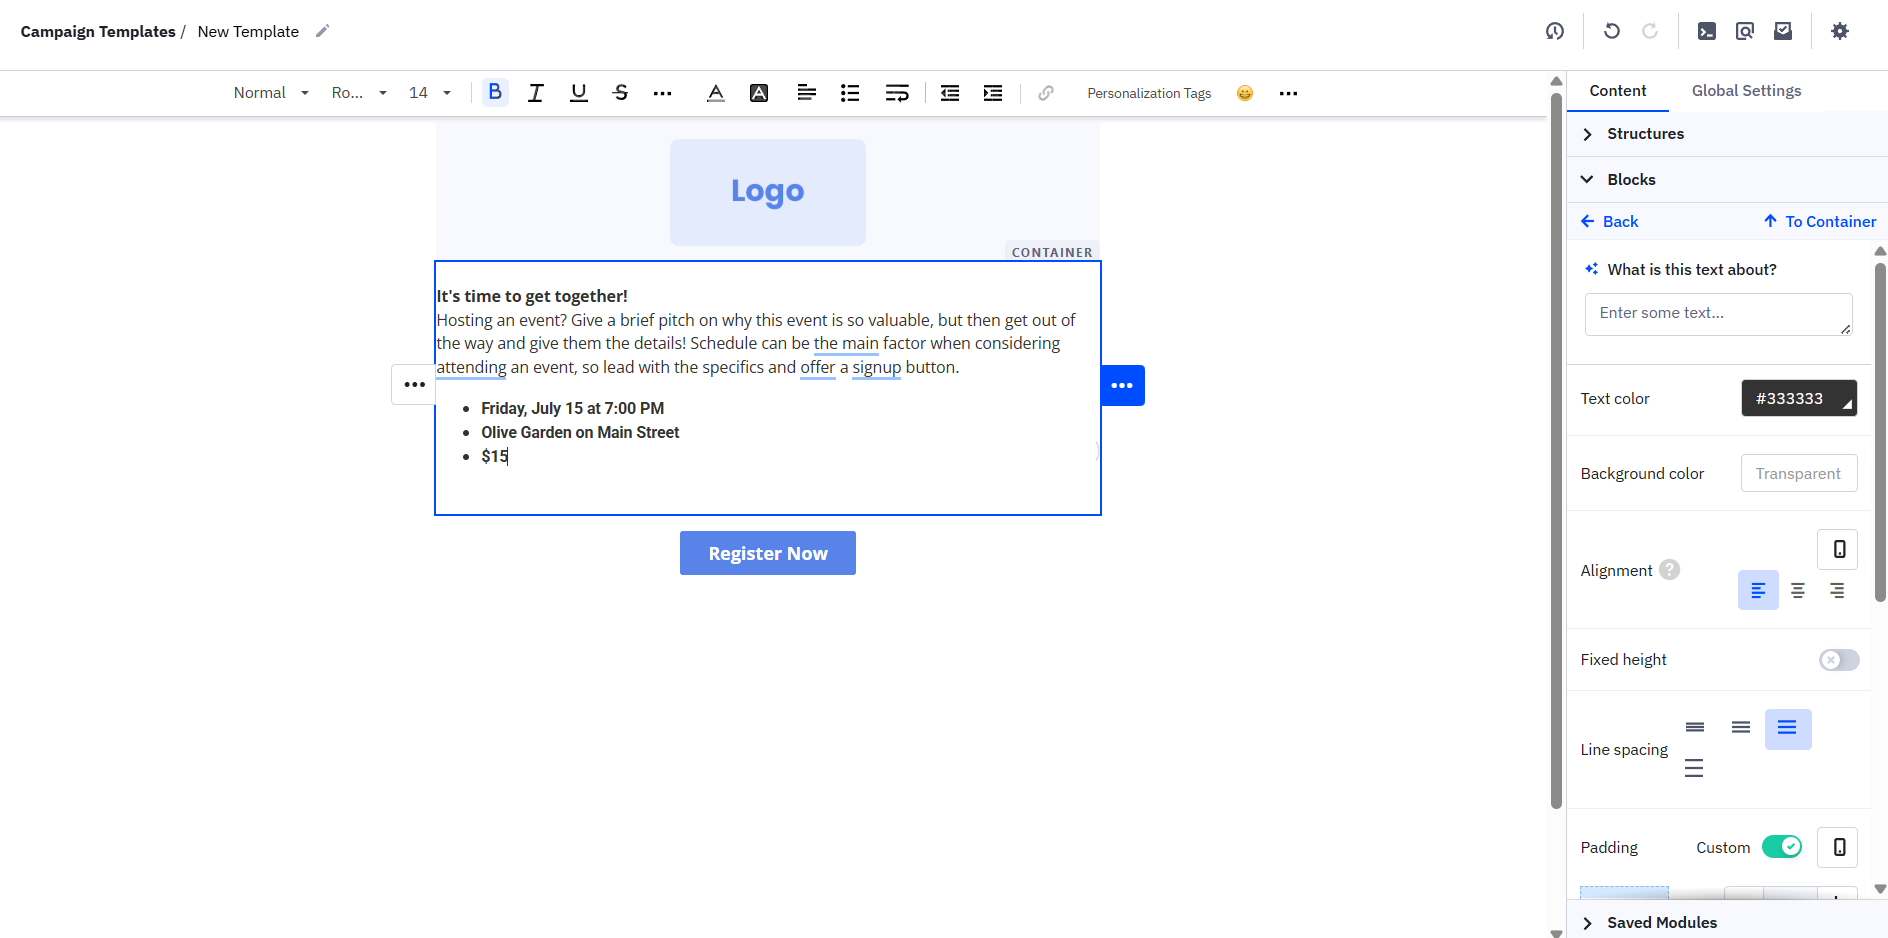This screenshot has height=938, width=1888.
Task: Click the Logo image placeholder
Action: tap(768, 192)
